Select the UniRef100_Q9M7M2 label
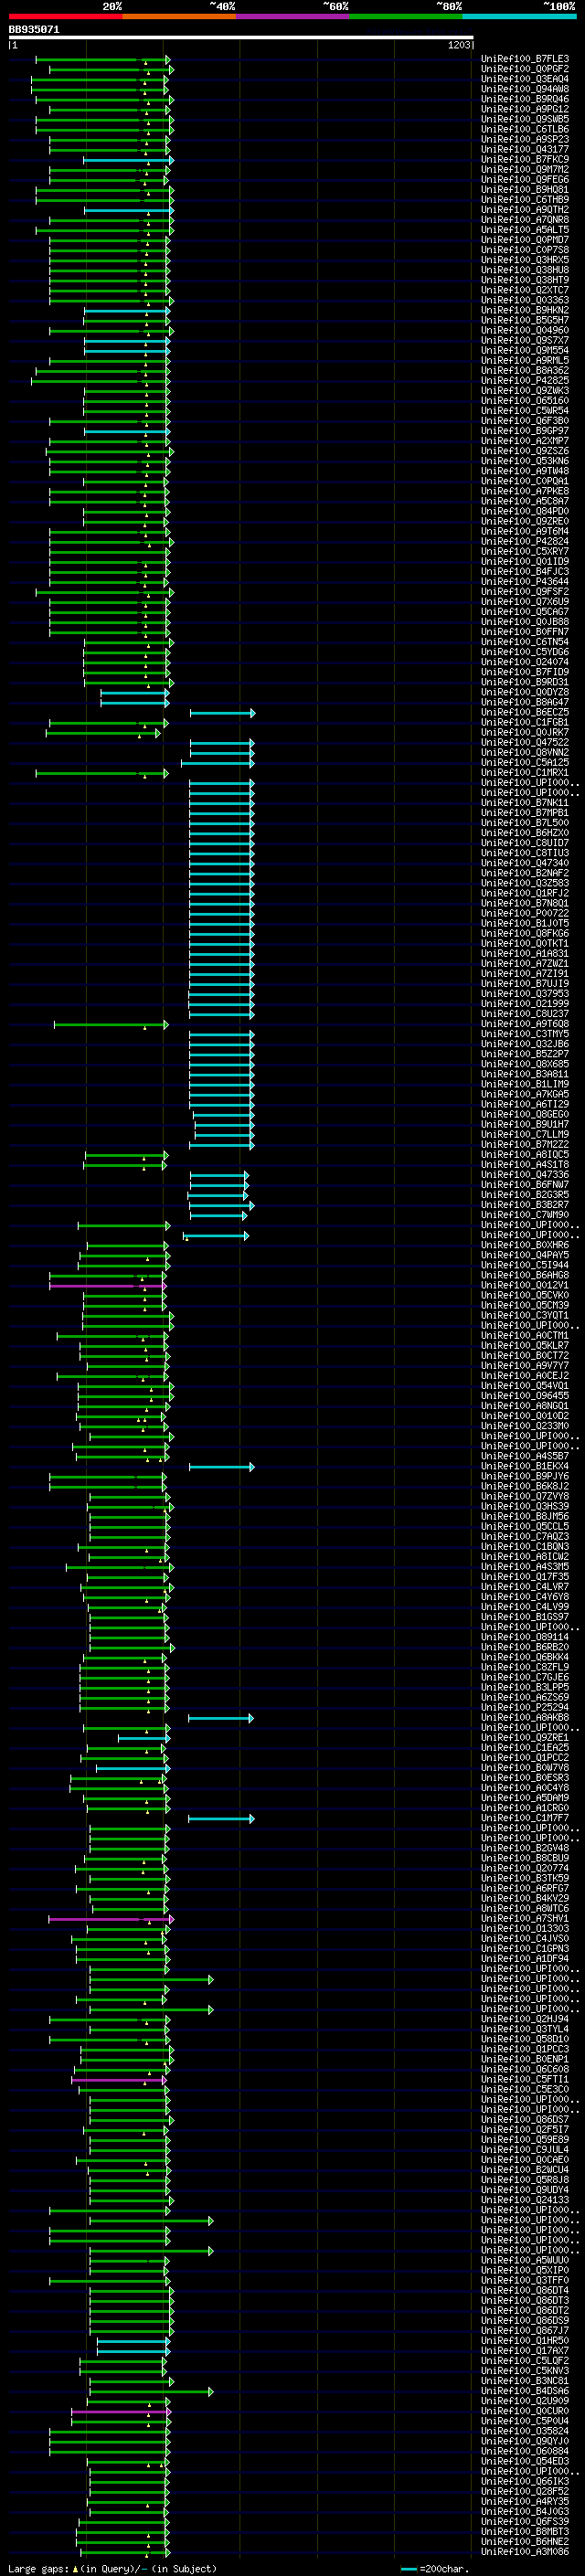Screen dimensions: 585x2576 (x=524, y=169)
